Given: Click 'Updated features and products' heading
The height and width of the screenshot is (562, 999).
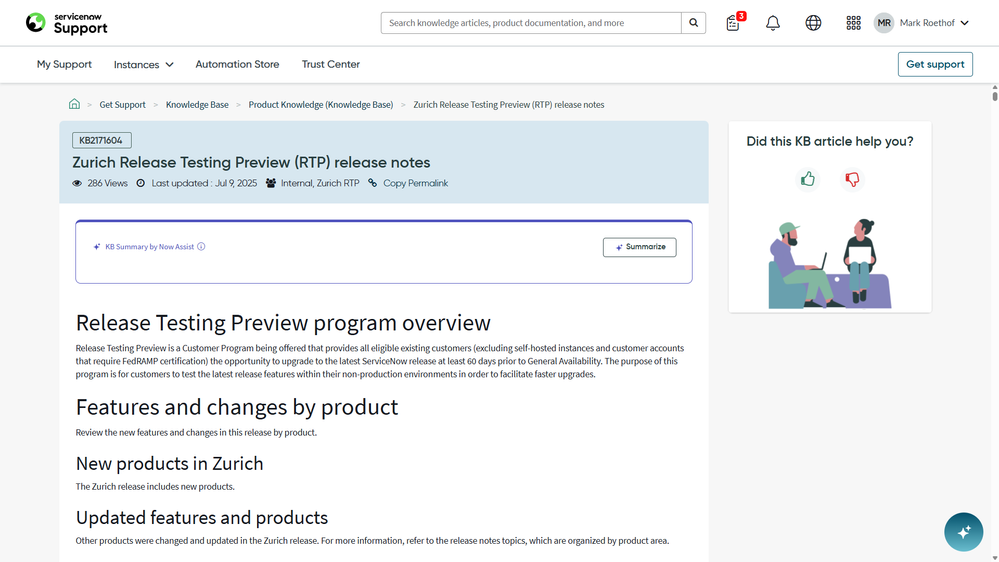Looking at the screenshot, I should [201, 517].
